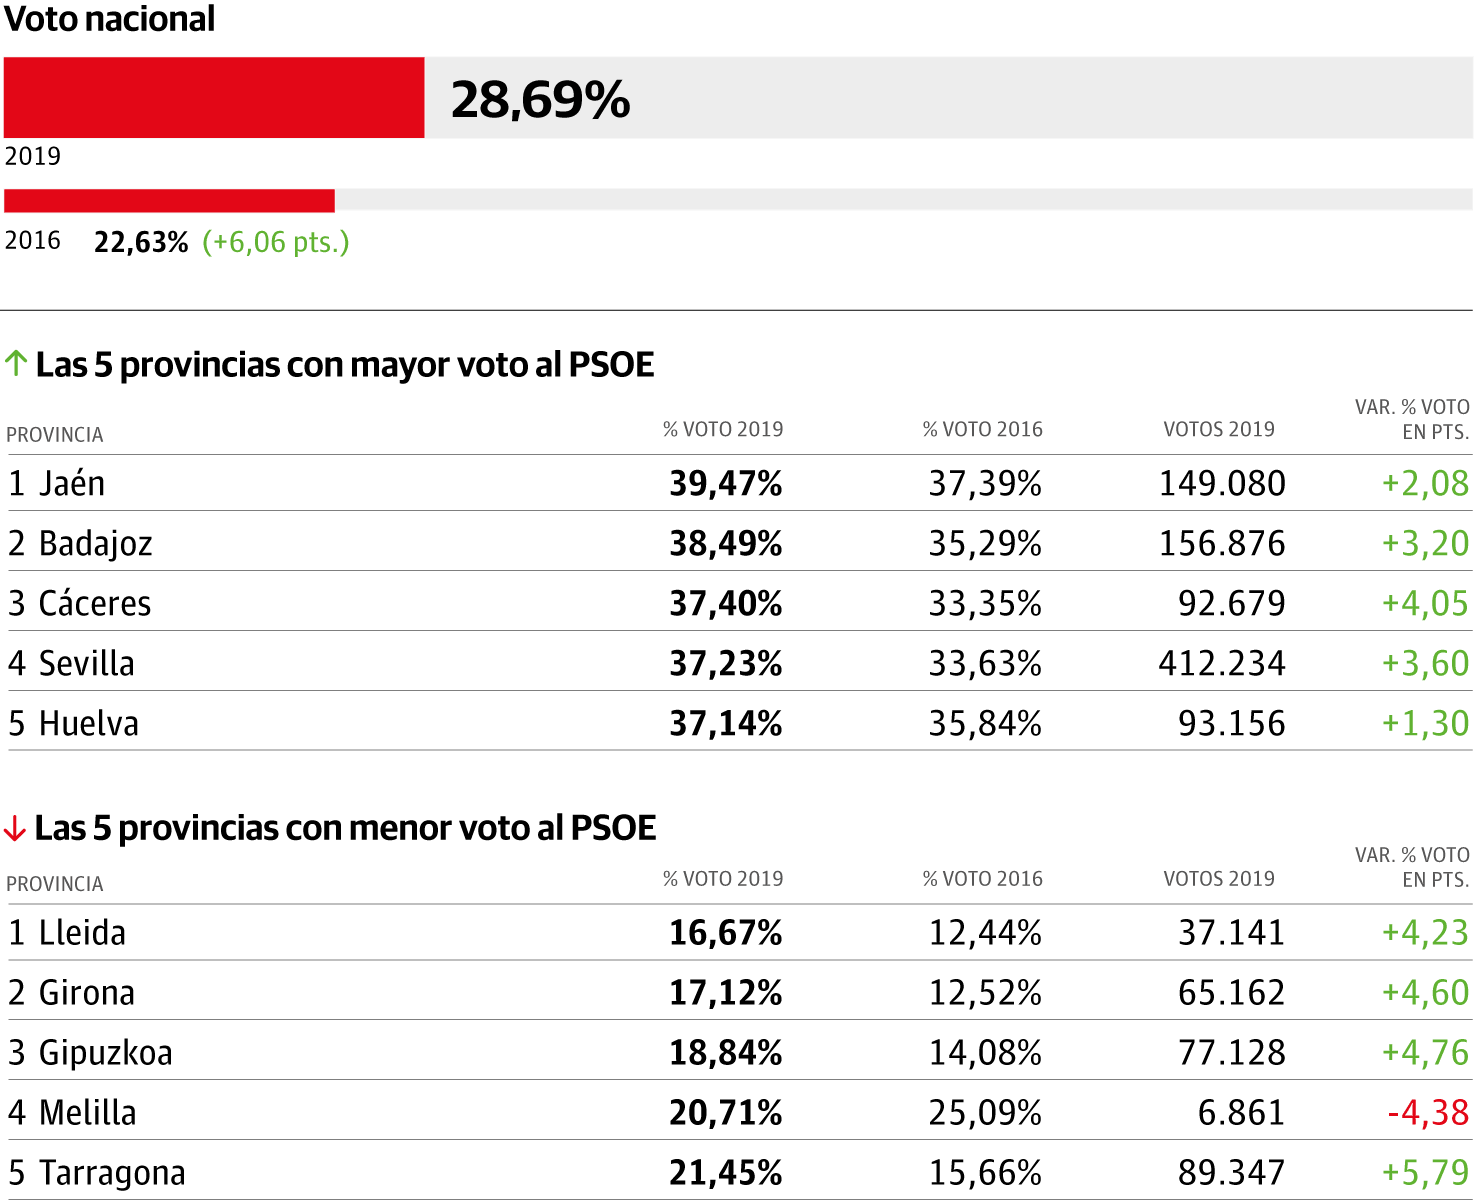Select the 28,69% national vote figure
Screen dimensions: 1474x1200
click(x=540, y=99)
